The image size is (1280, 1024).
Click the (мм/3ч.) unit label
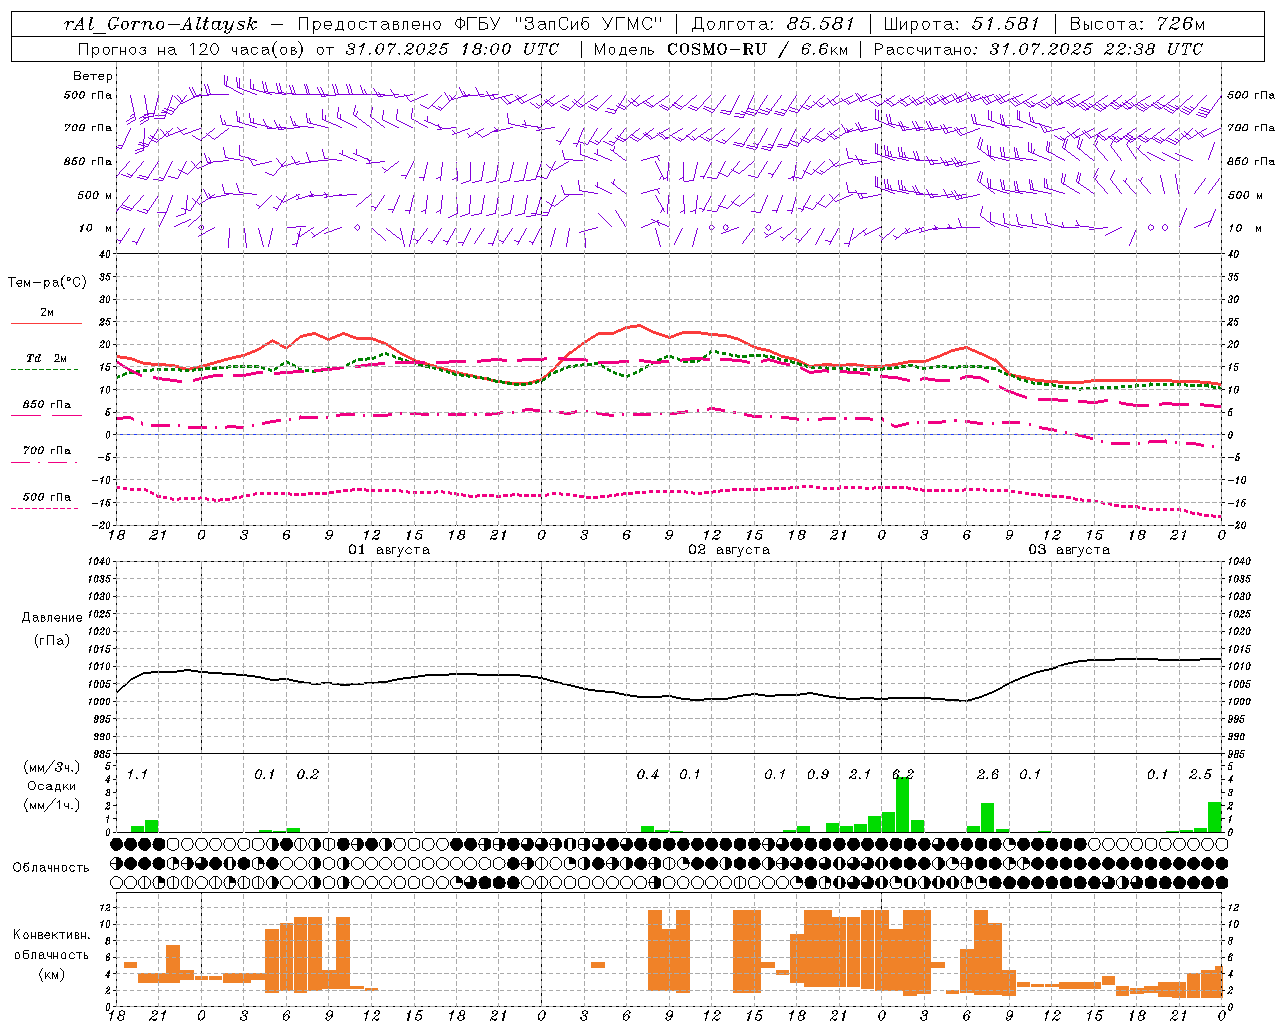pos(52,768)
